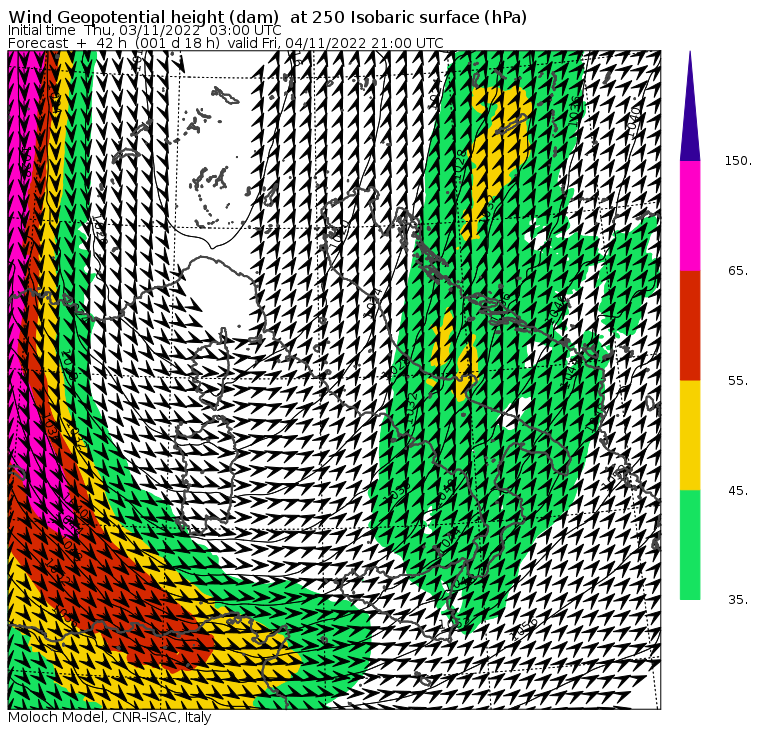
Task: Click the chart title 'Wind Geopotential height (dam)'
Action: (x=144, y=17)
